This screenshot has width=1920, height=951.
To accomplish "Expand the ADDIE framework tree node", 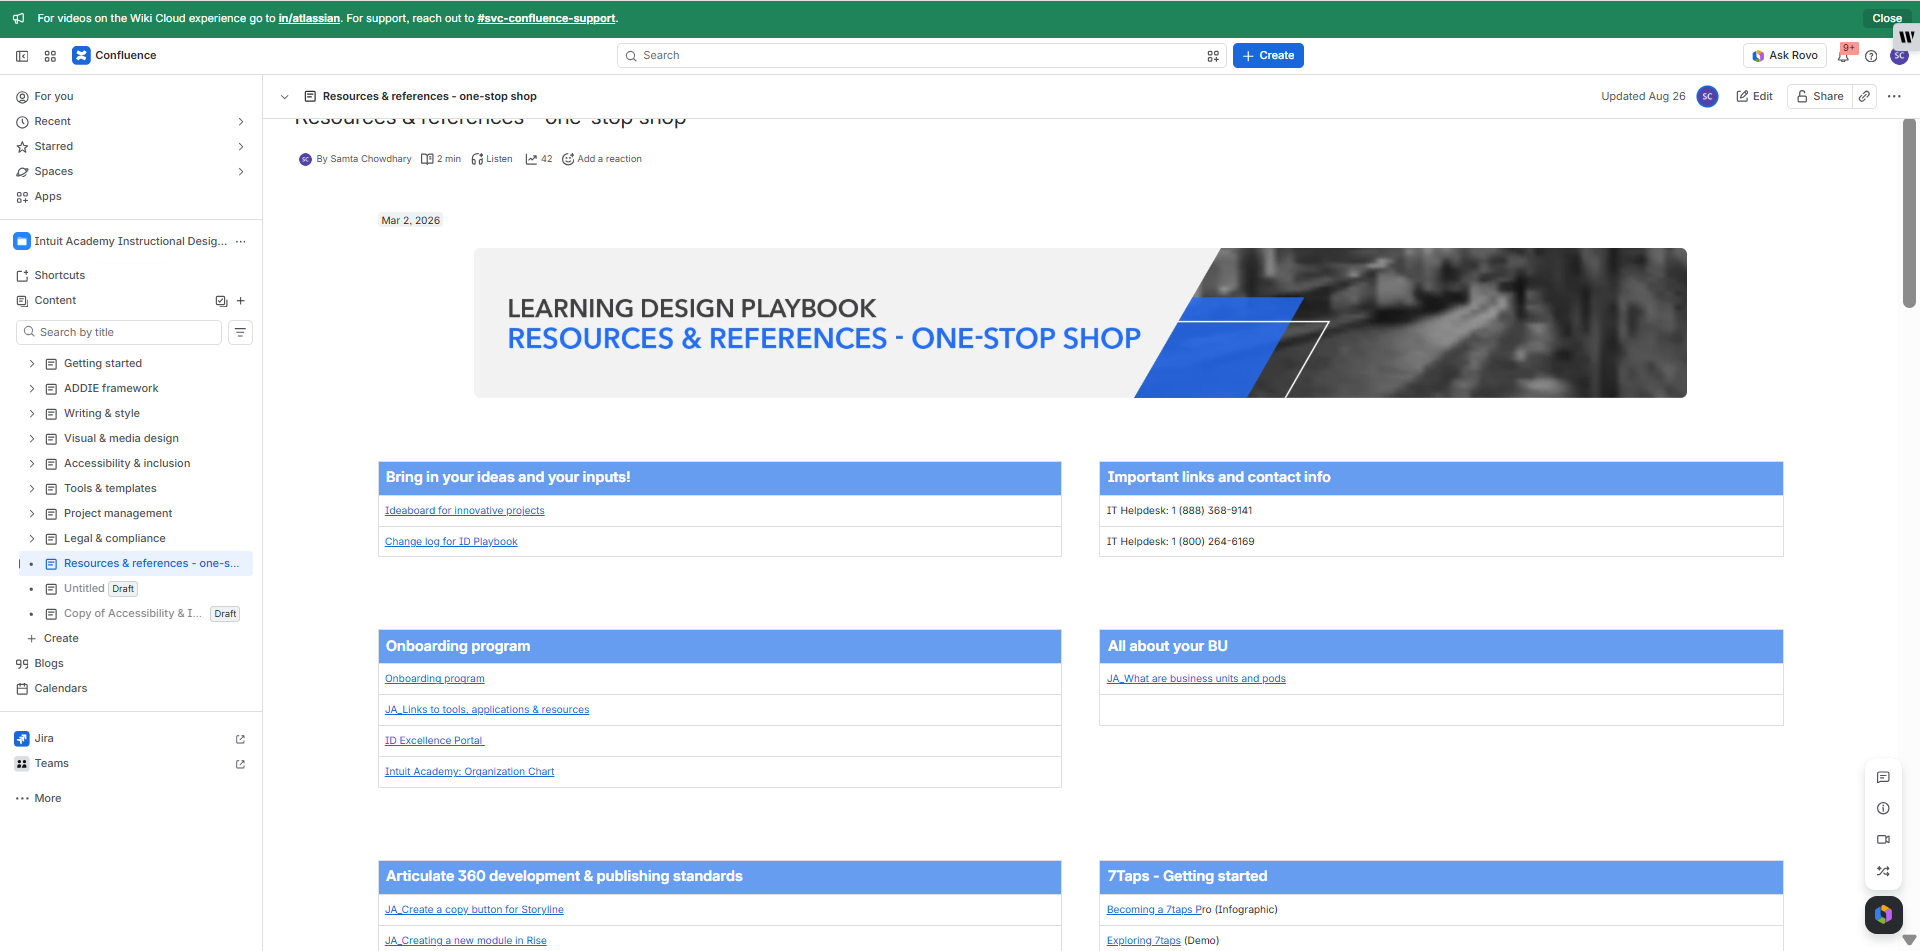I will pos(31,389).
